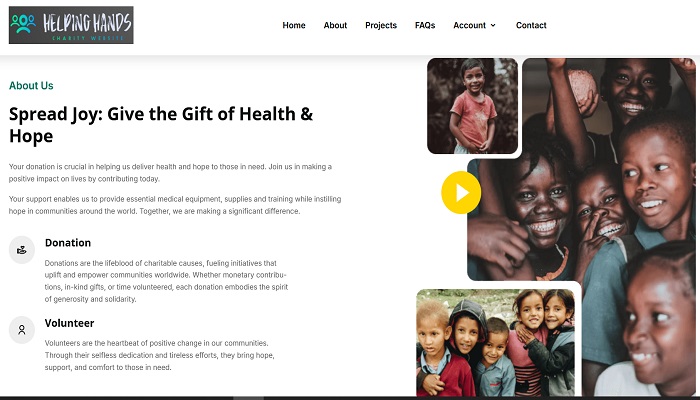This screenshot has width=700, height=400.
Task: Open the Projects menu link
Action: coord(381,25)
